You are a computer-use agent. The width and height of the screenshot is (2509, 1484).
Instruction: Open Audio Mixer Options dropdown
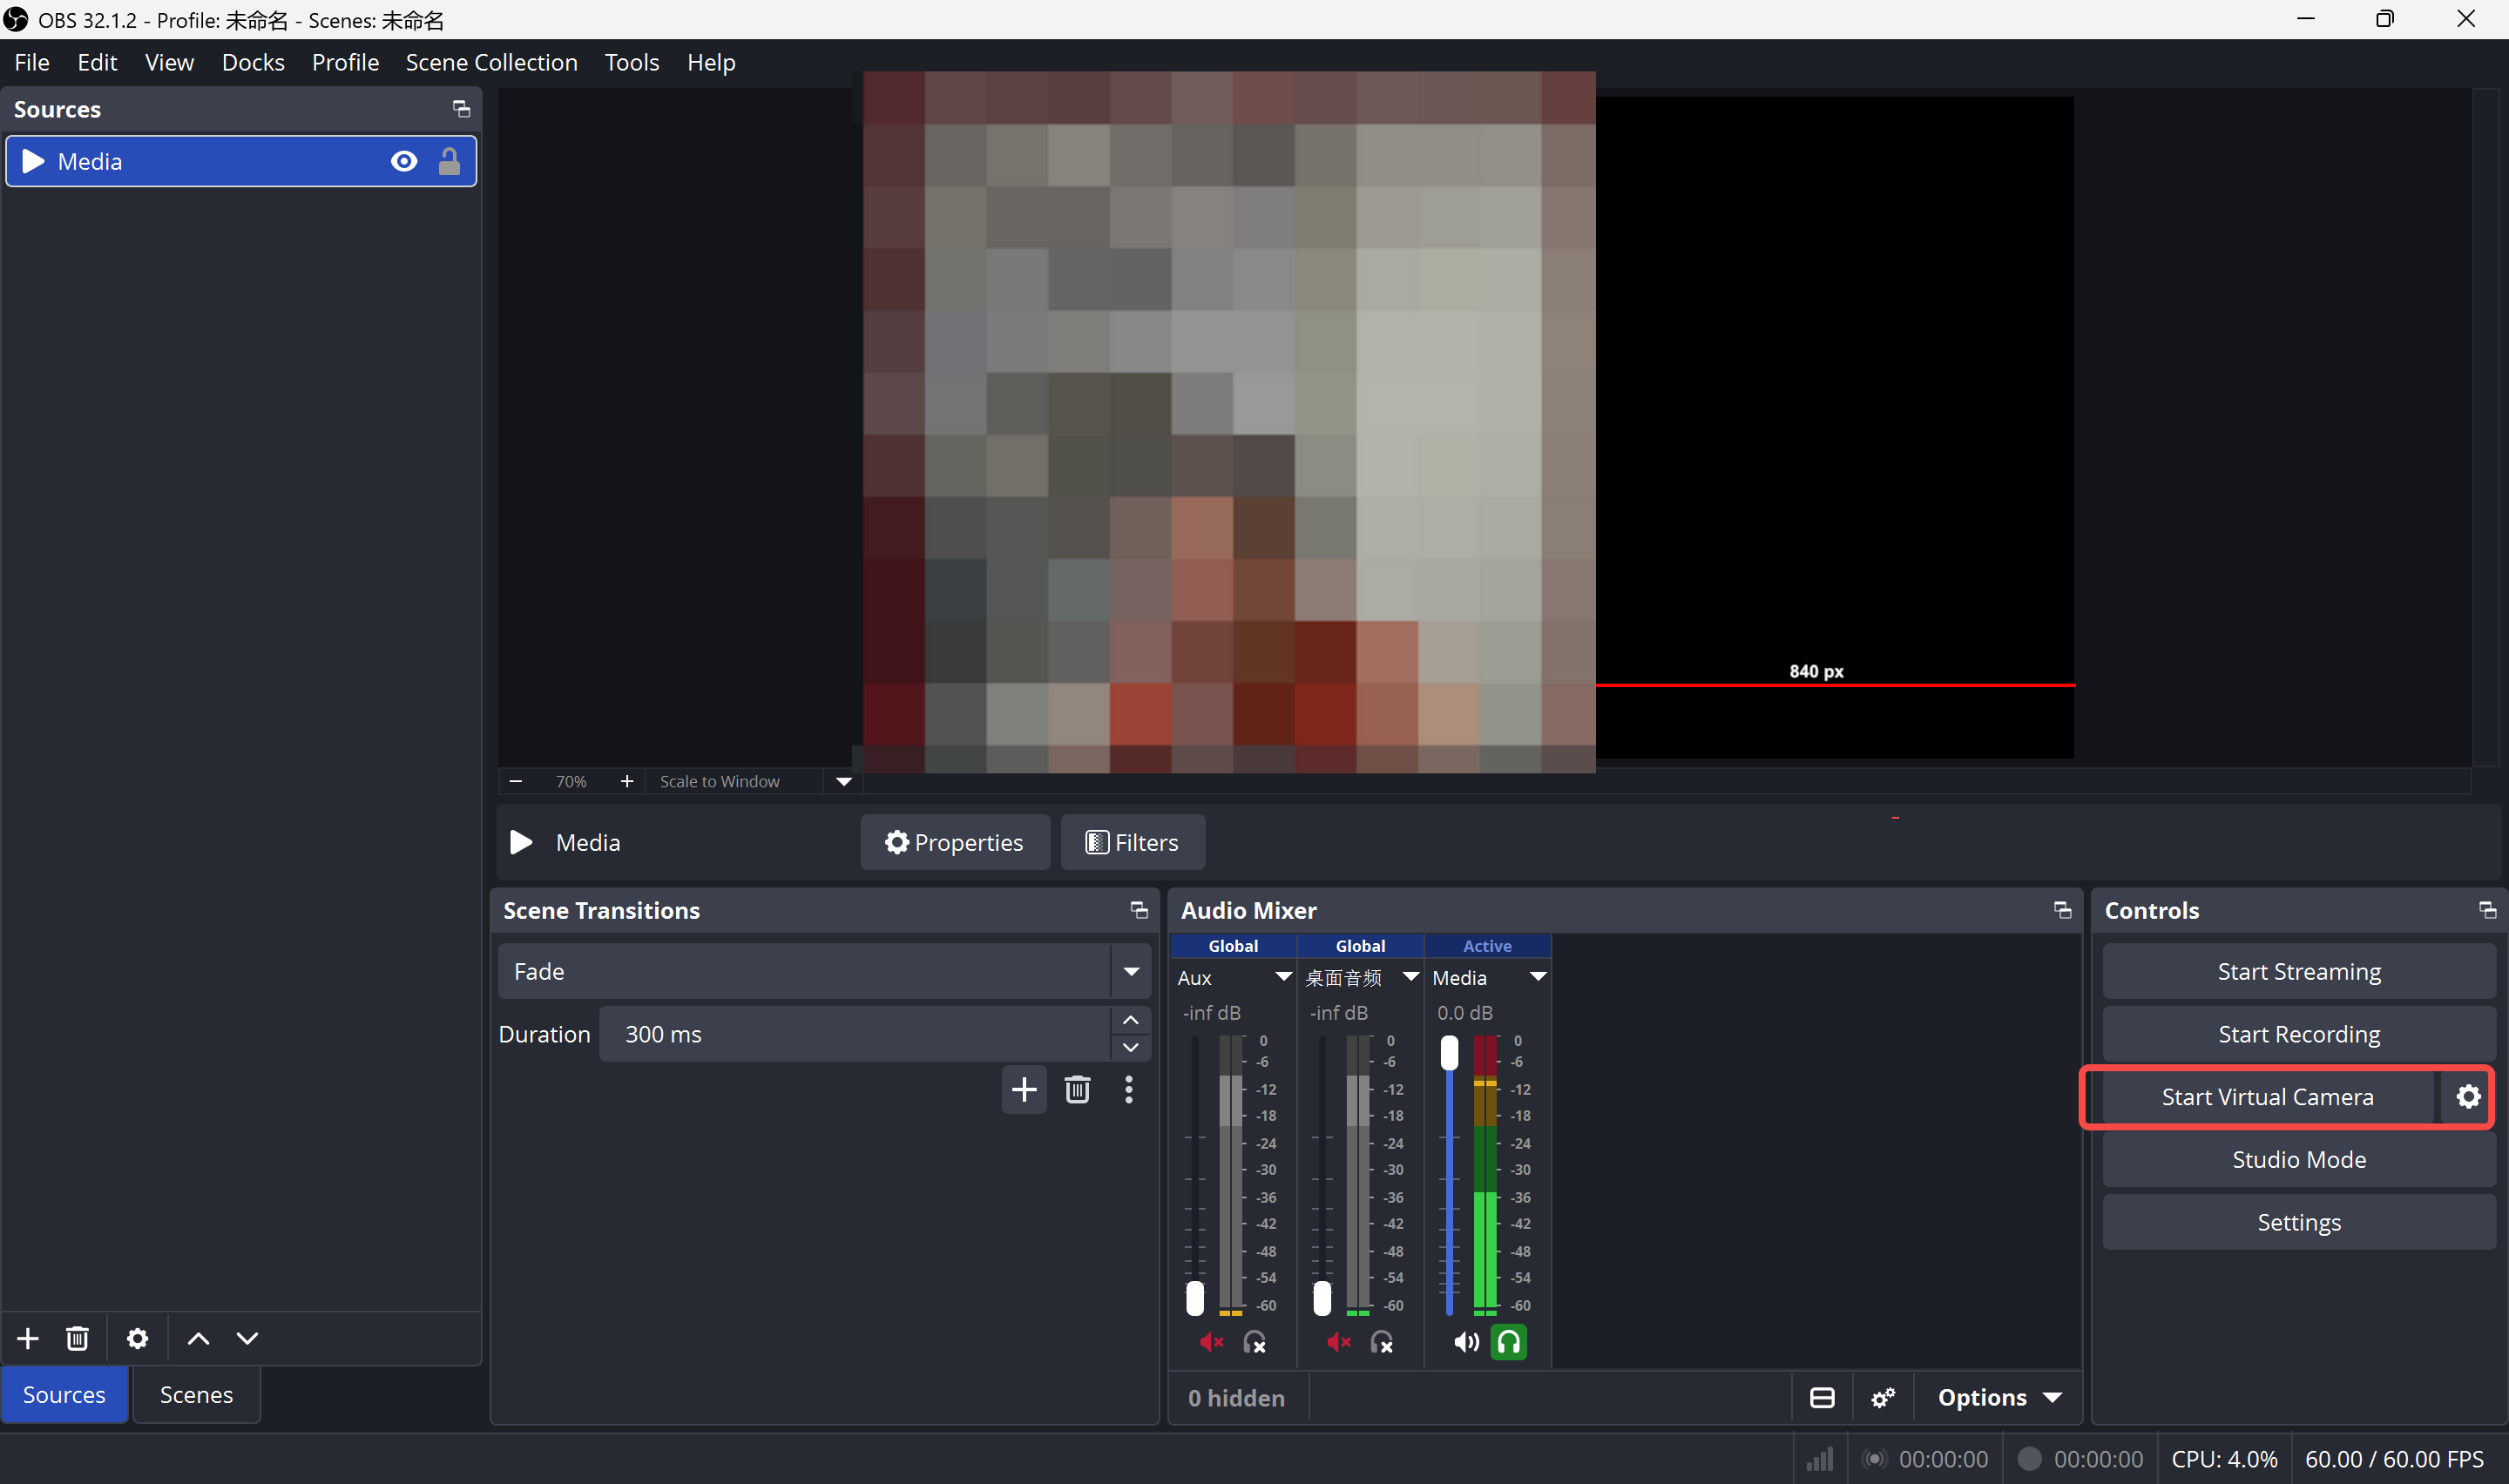point(1998,1397)
